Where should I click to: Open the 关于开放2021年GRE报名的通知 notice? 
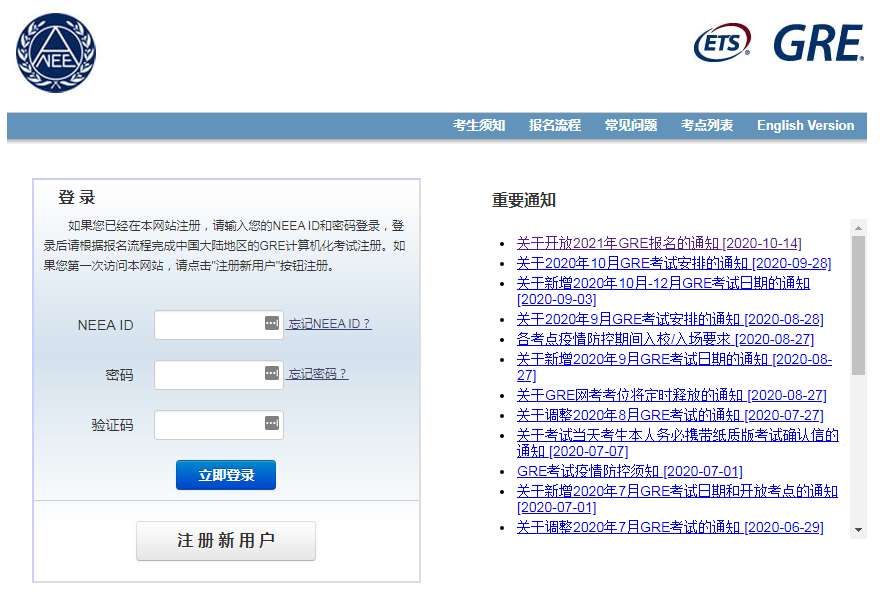[658, 243]
